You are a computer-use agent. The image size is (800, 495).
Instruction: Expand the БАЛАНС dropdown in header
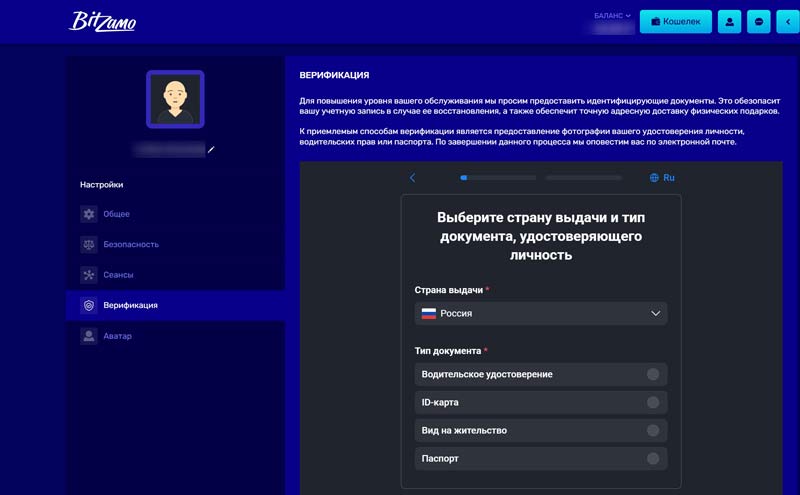[613, 16]
